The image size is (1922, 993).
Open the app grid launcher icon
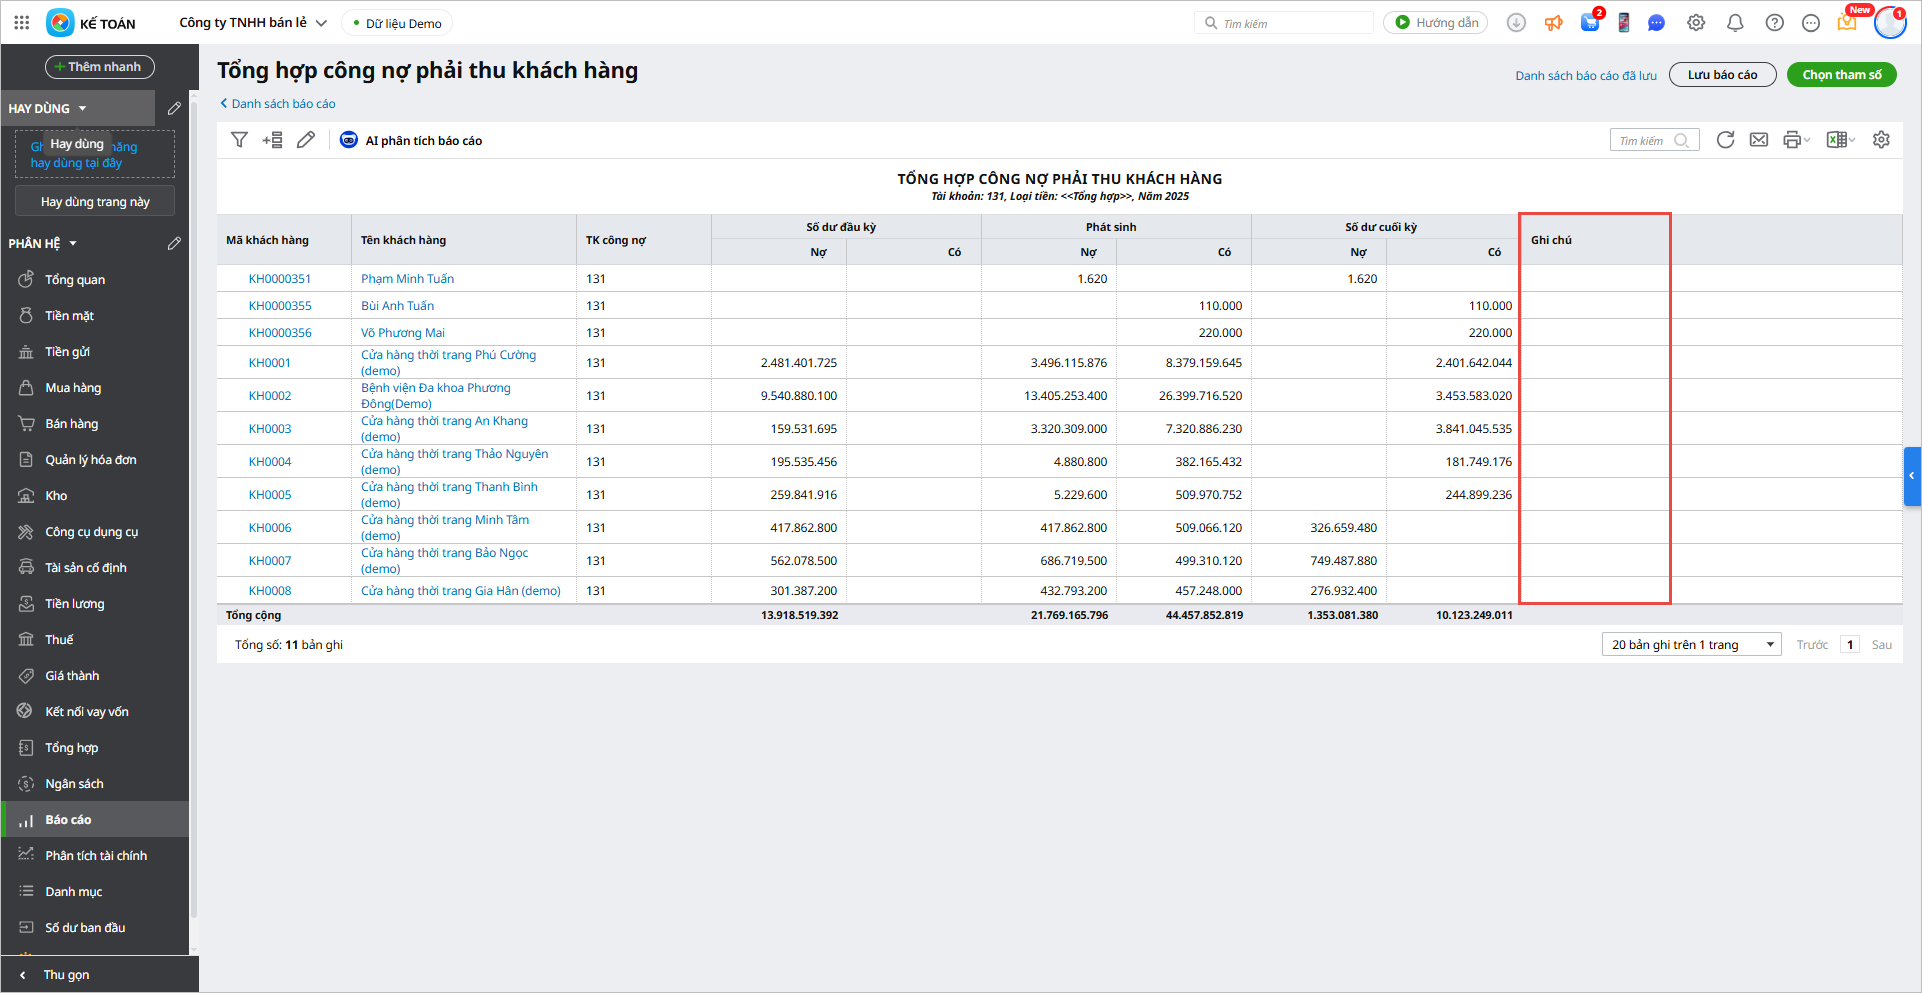tap(22, 22)
